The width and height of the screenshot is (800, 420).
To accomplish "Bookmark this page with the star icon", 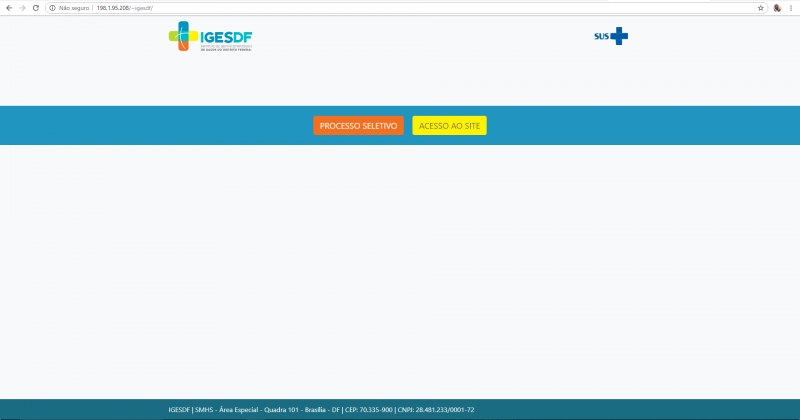I will click(761, 7).
